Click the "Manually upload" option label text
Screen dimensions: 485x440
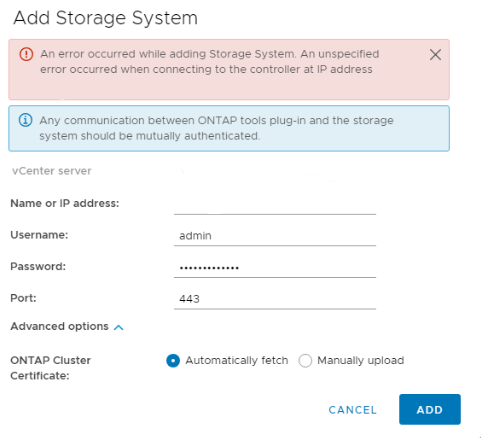coord(361,360)
